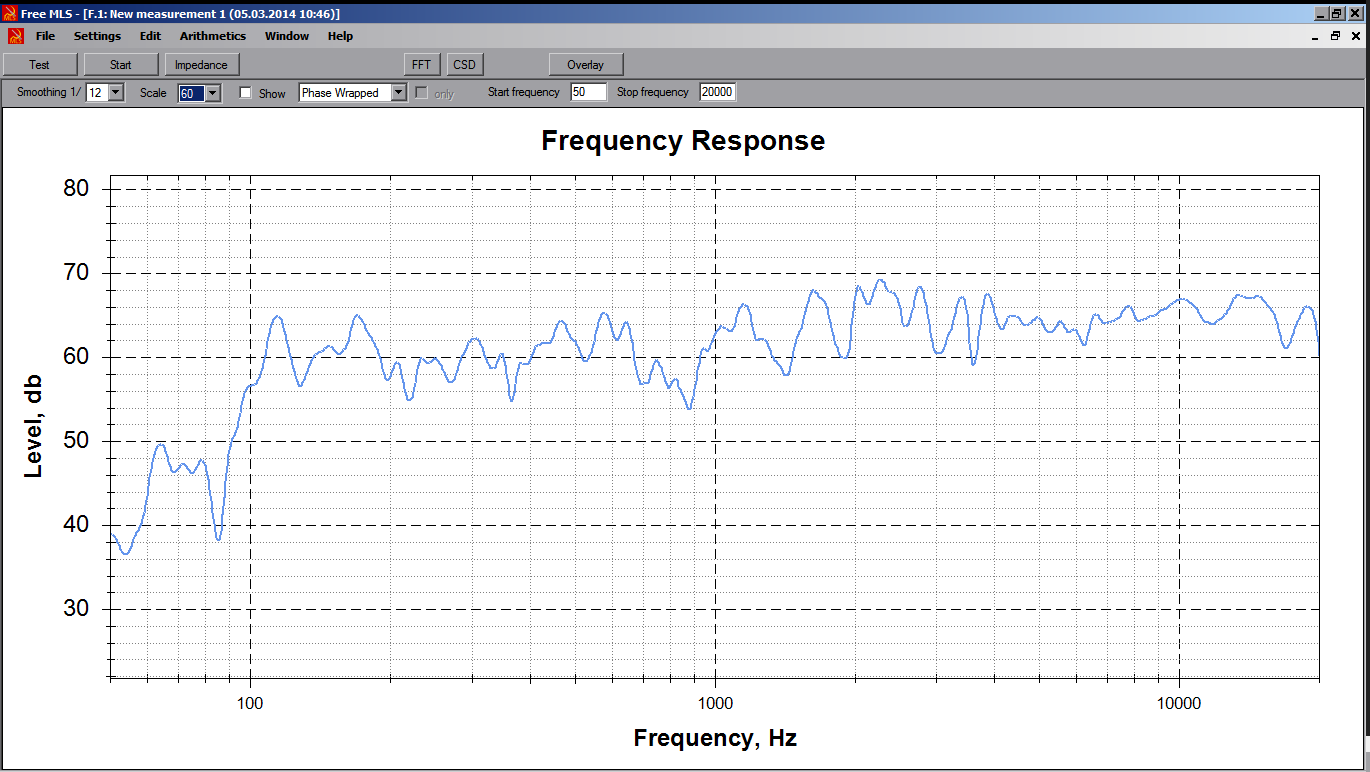The width and height of the screenshot is (1370, 772).
Task: Open the File menu
Action: [x=45, y=36]
